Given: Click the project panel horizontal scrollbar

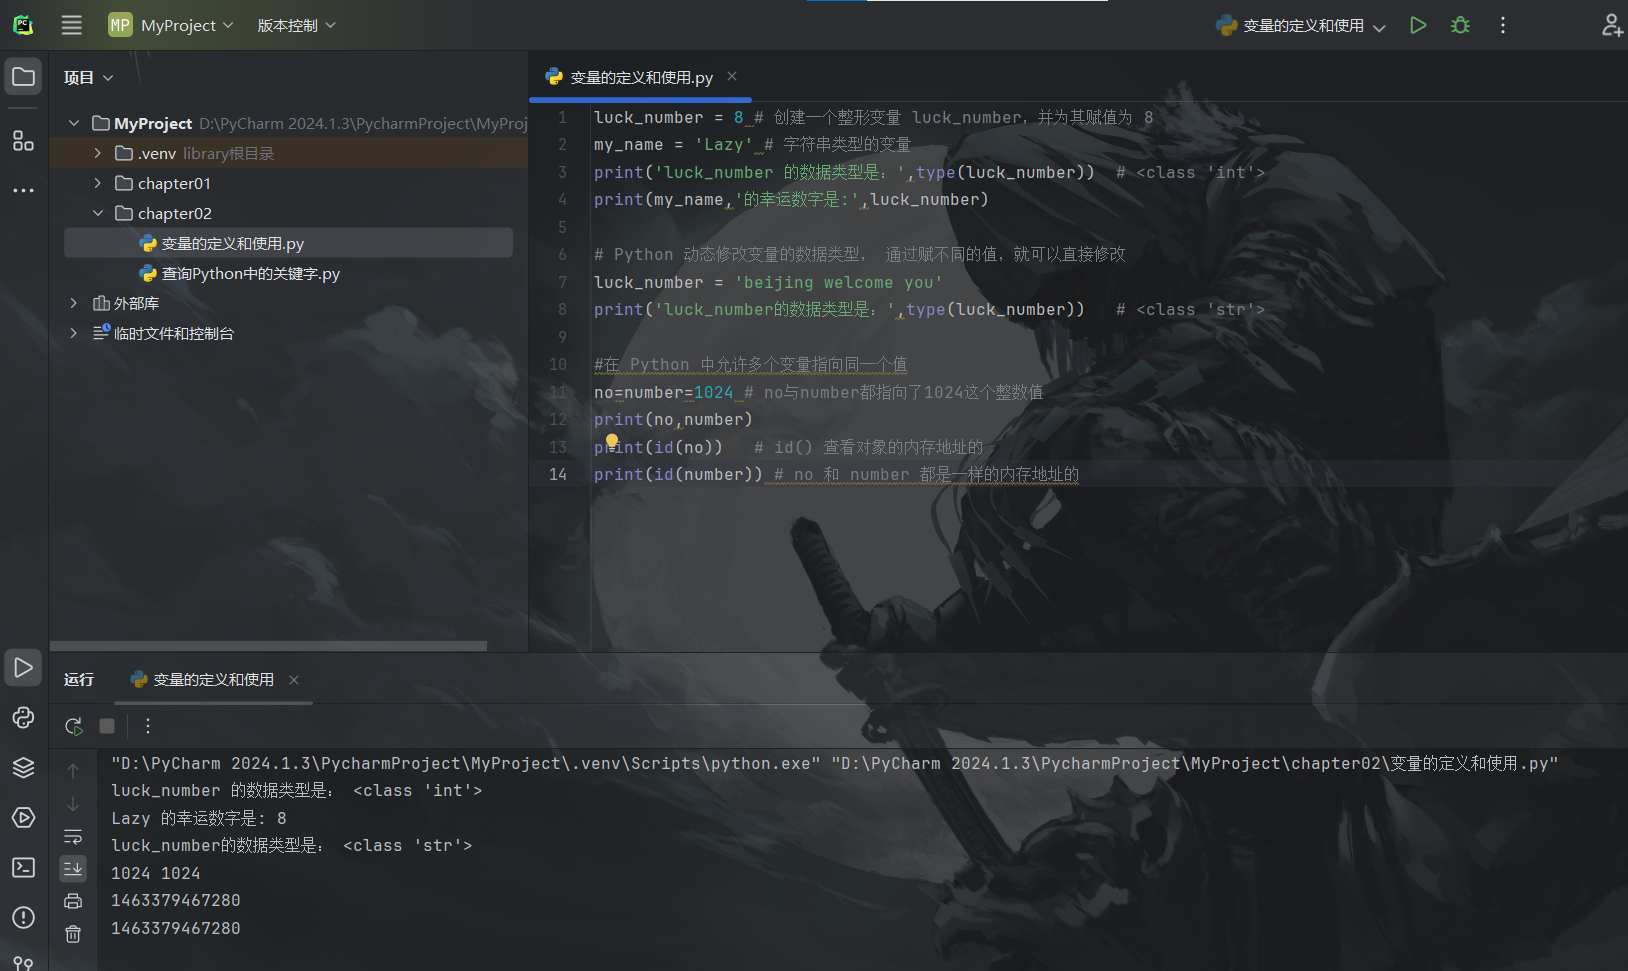Looking at the screenshot, I should (268, 646).
